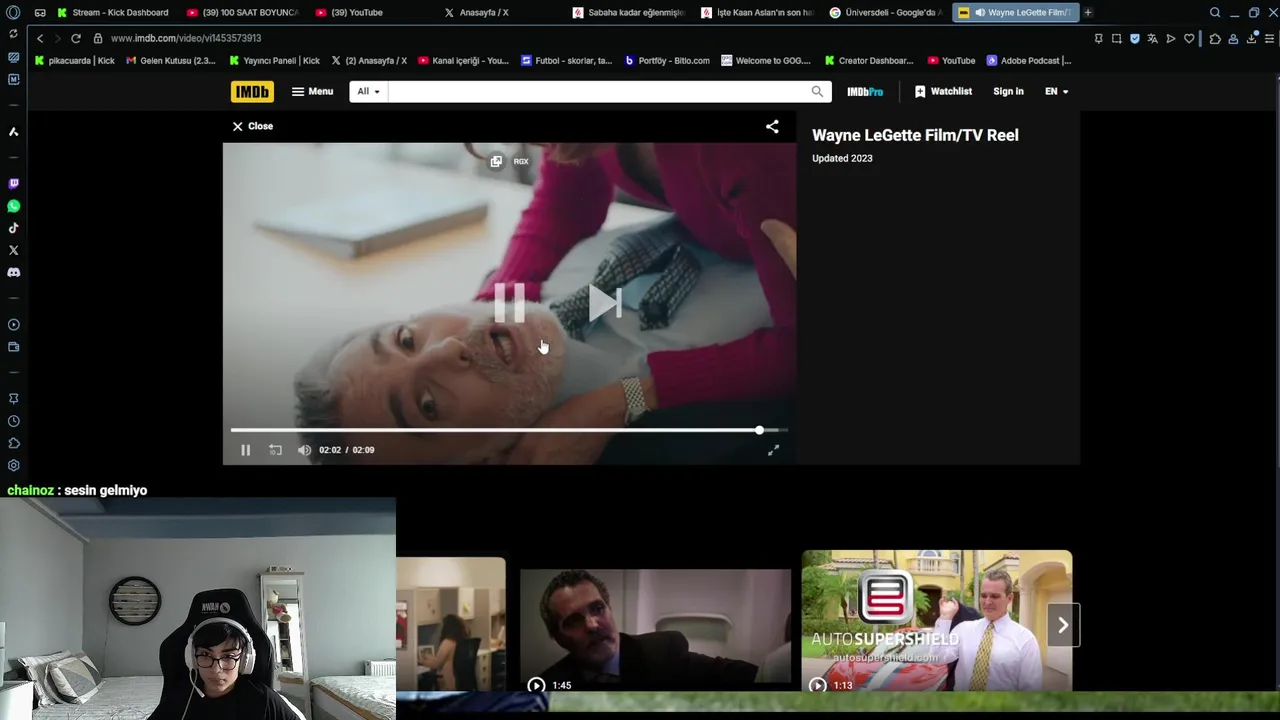Click the large pause overlay on video
Screen dimensions: 1280x720
(509, 303)
